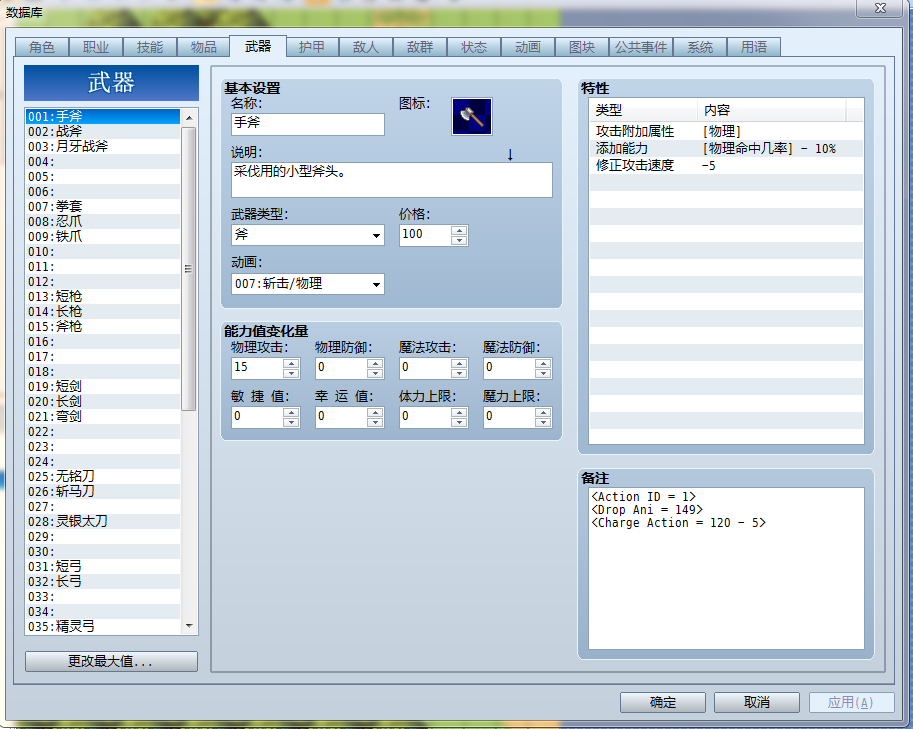Image resolution: width=913 pixels, height=729 pixels.
Task: Increase 体力上限 with its up arrow
Action: [459, 412]
